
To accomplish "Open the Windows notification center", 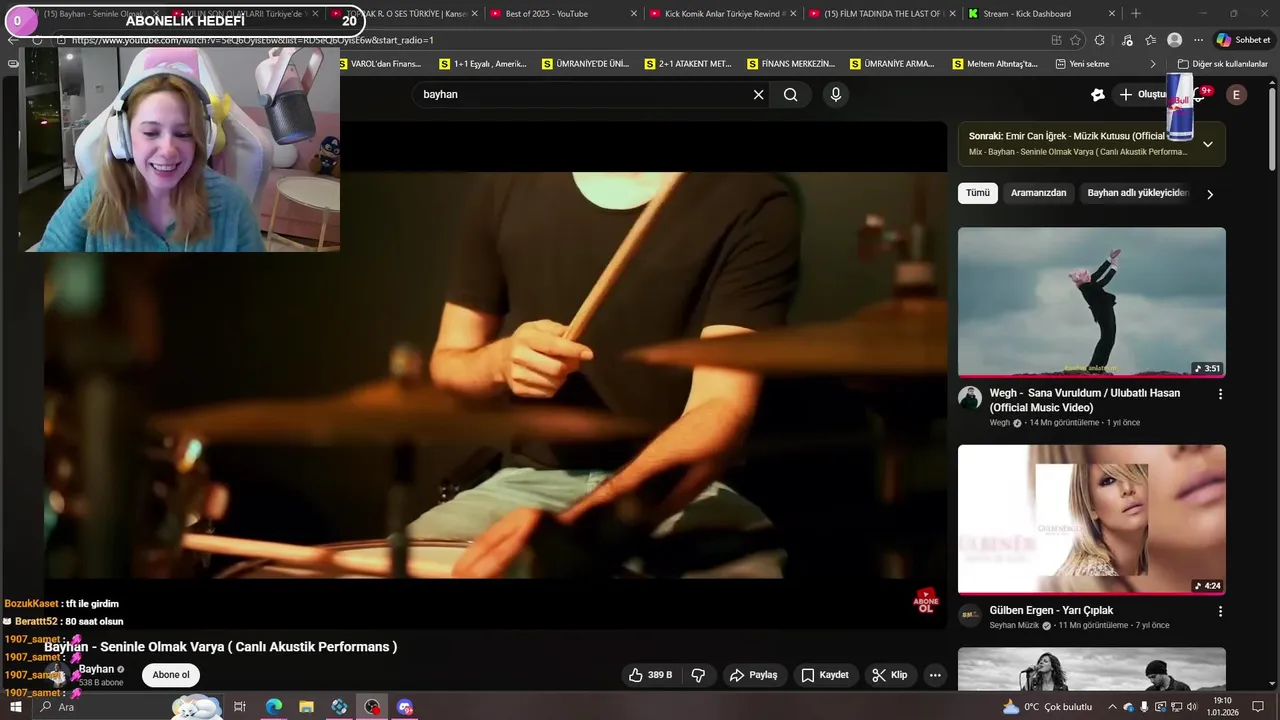I will pyautogui.click(x=1259, y=707).
